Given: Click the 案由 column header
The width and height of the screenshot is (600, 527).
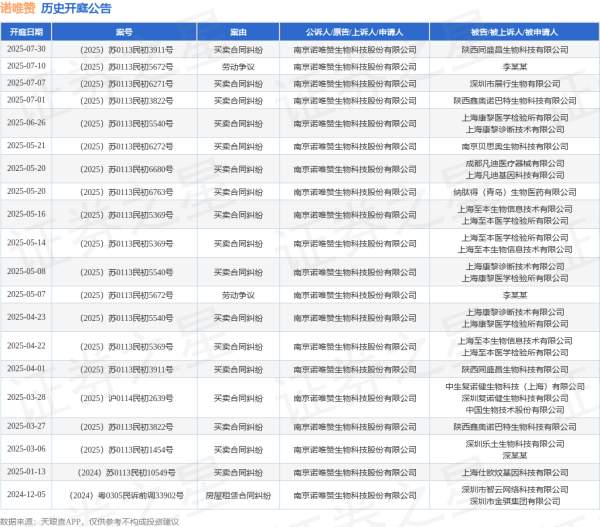Looking at the screenshot, I should tap(238, 32).
